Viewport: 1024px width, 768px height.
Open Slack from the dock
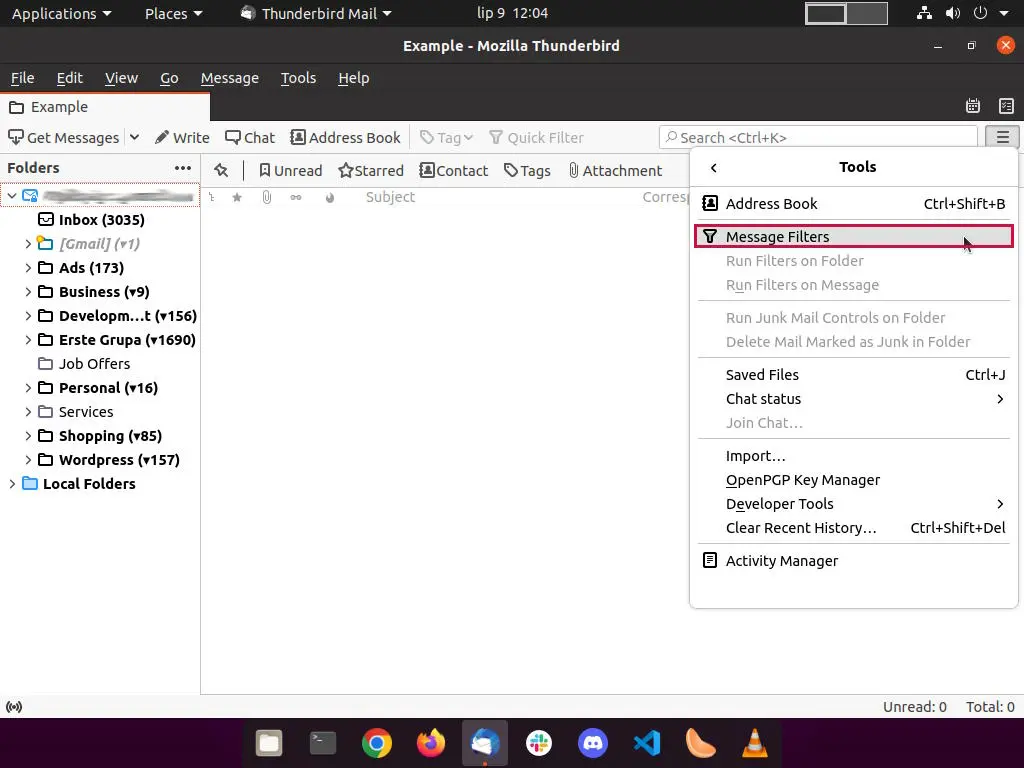(x=539, y=743)
